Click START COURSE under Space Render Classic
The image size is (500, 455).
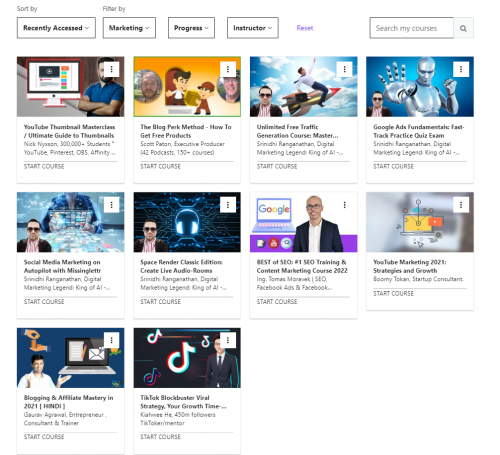coord(160,302)
